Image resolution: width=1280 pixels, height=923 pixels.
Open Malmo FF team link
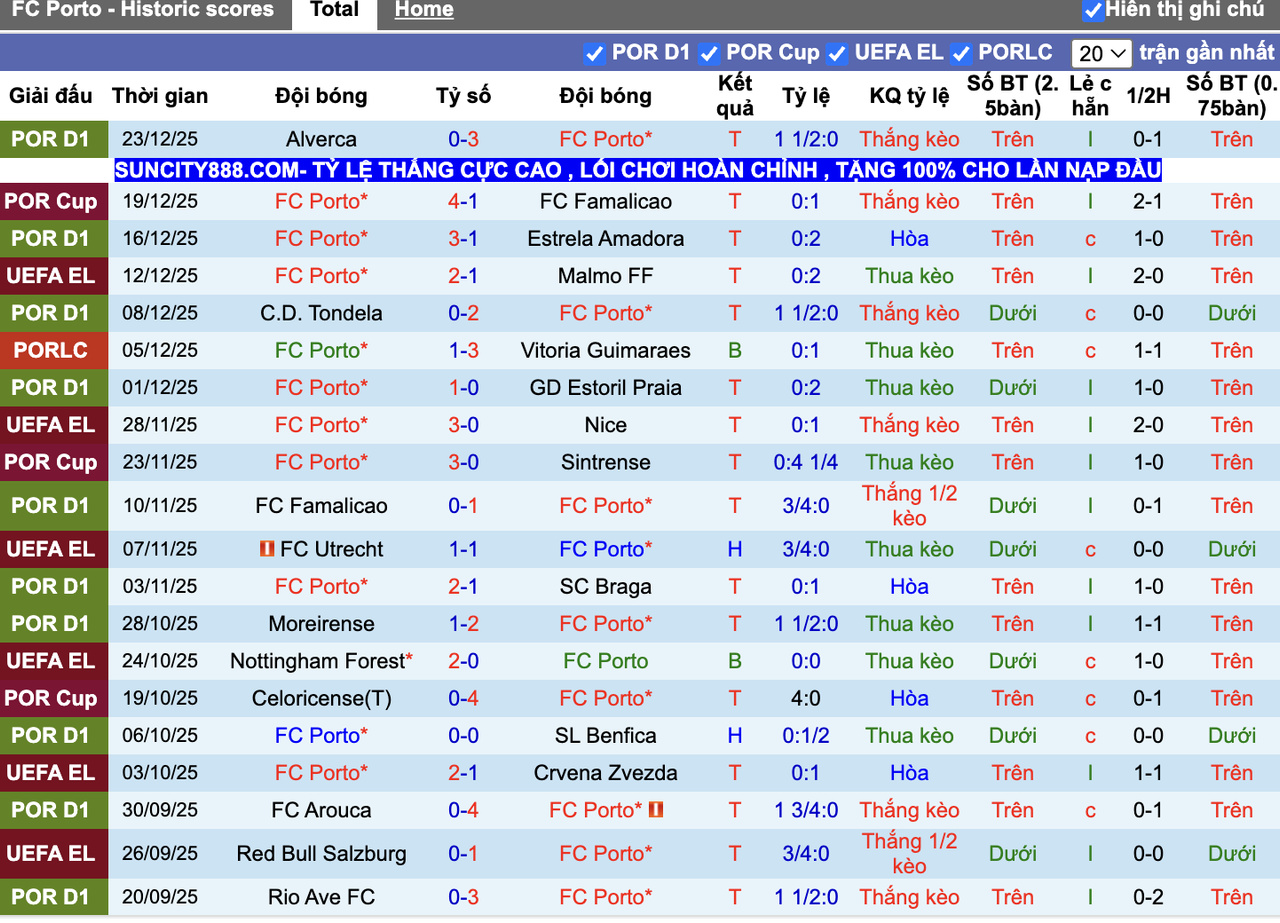pos(606,276)
